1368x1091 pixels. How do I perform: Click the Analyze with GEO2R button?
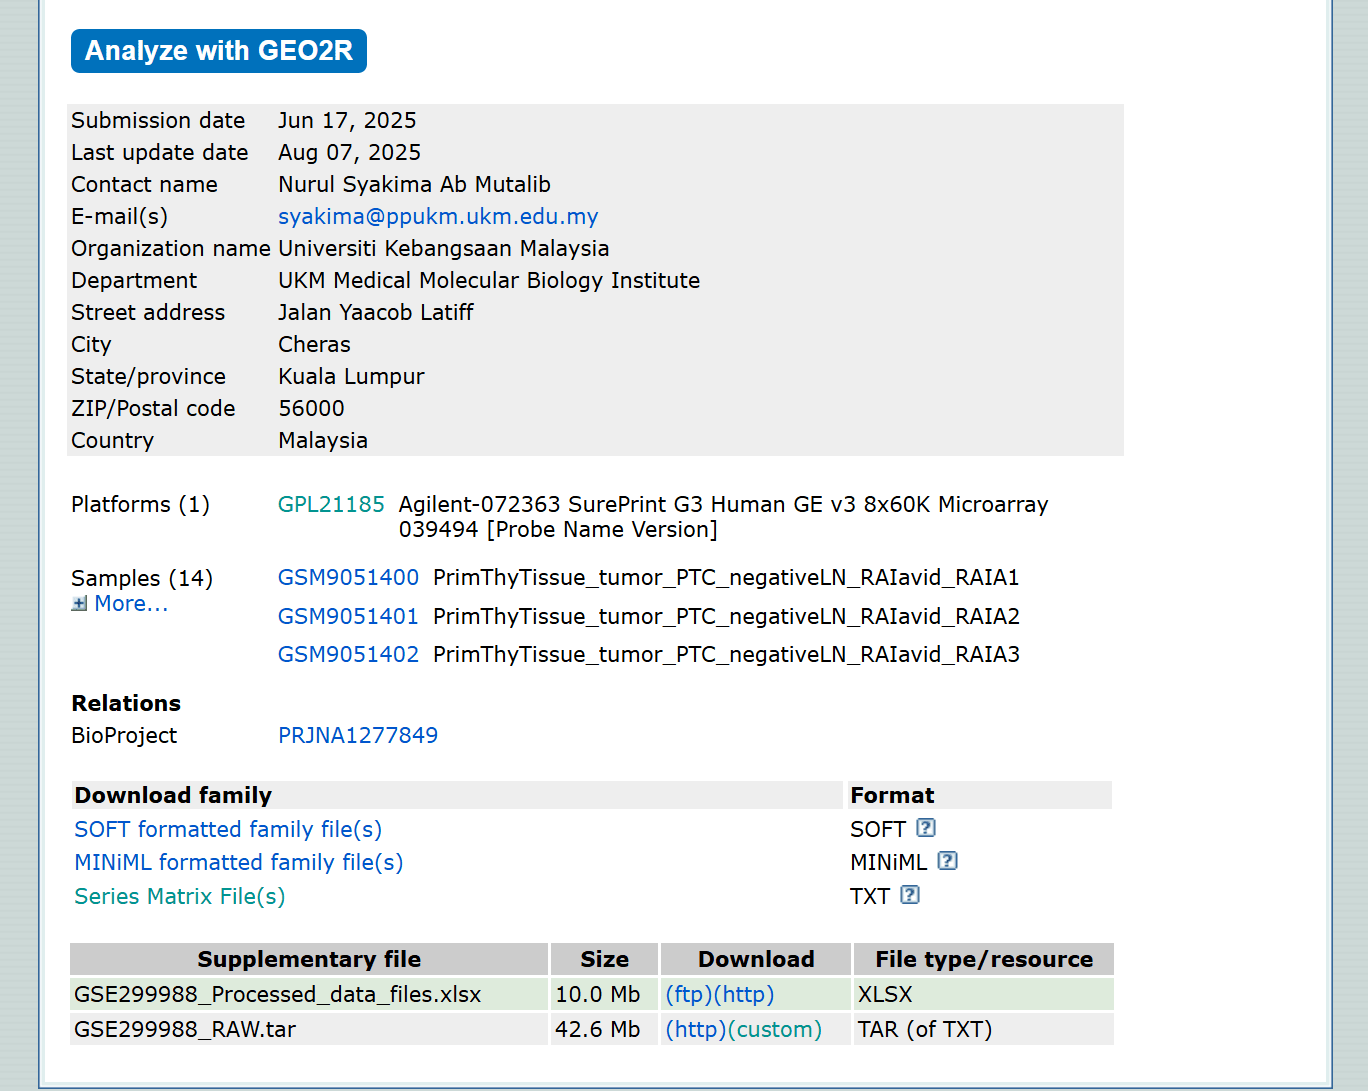(x=218, y=51)
